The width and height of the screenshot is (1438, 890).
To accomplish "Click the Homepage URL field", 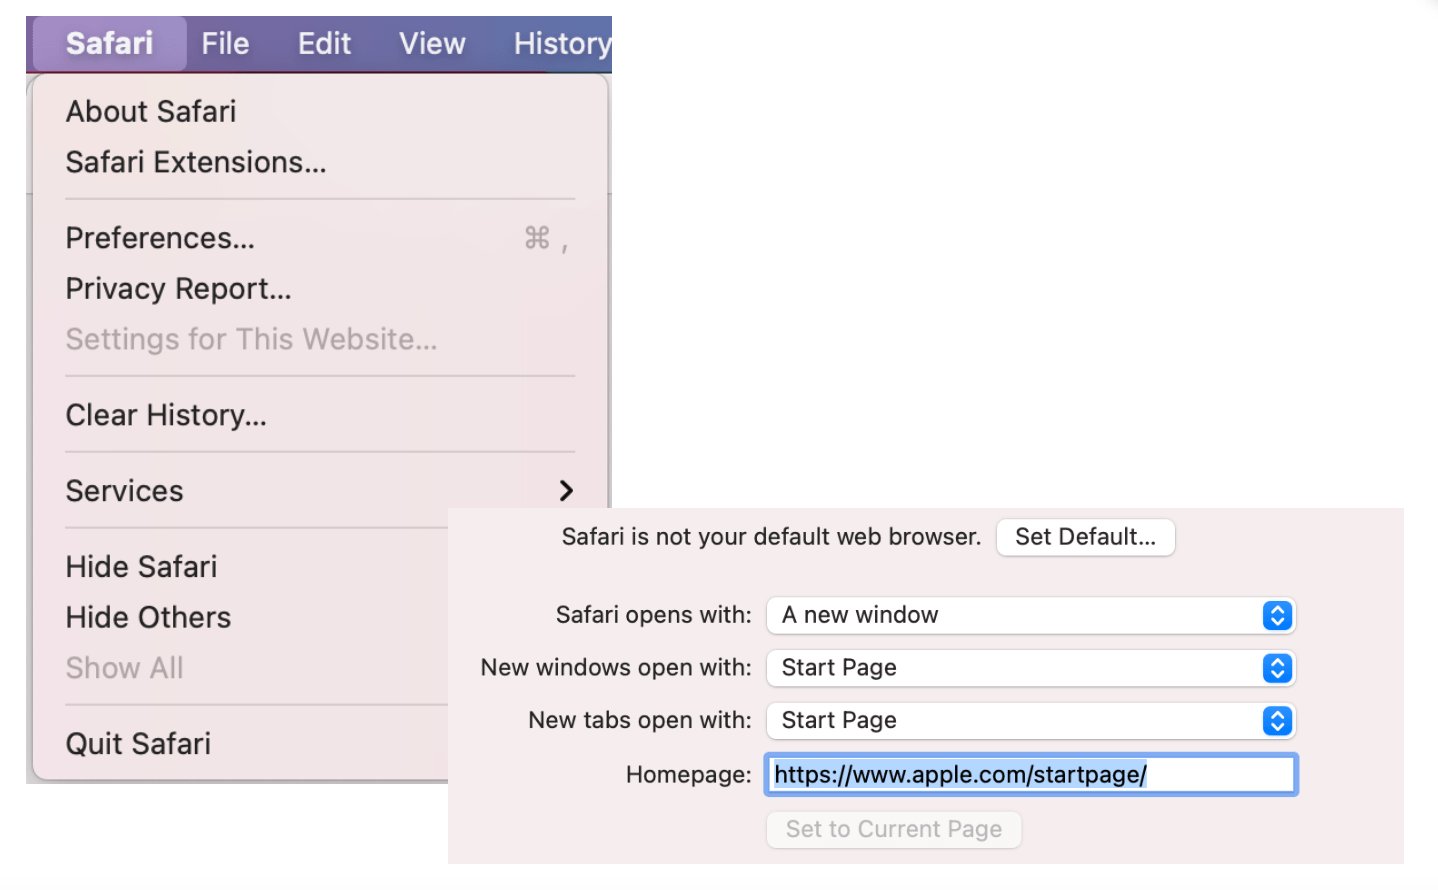I will click(x=1030, y=775).
